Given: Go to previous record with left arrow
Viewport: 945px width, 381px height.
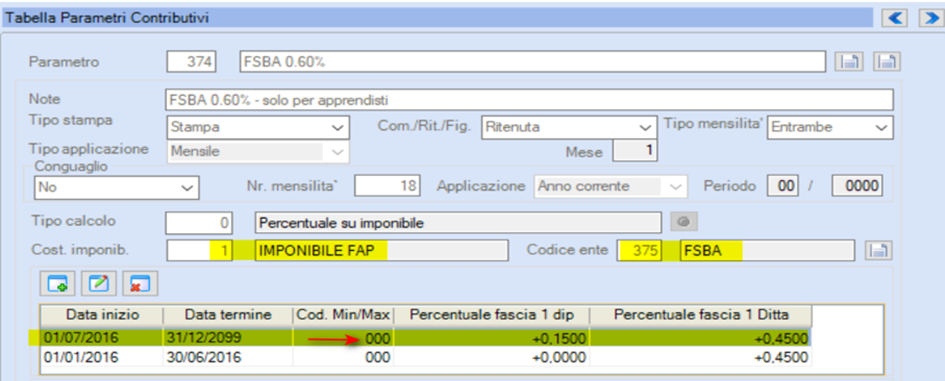Looking at the screenshot, I should (x=896, y=19).
